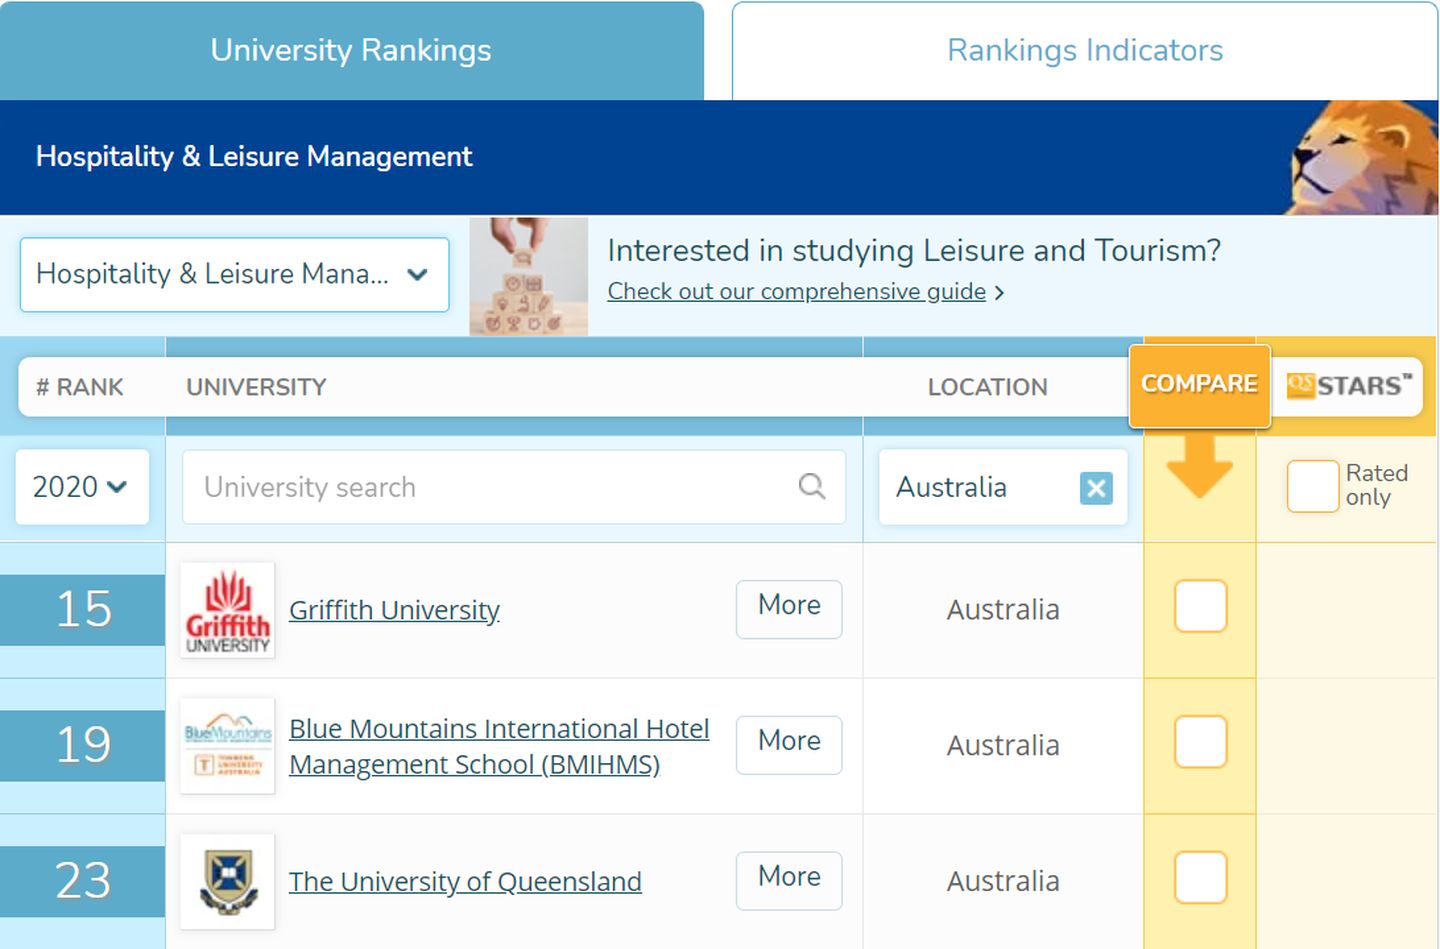Open the Hospitality & Leisure subject dropdown
Image resolution: width=1440 pixels, height=949 pixels.
(234, 274)
